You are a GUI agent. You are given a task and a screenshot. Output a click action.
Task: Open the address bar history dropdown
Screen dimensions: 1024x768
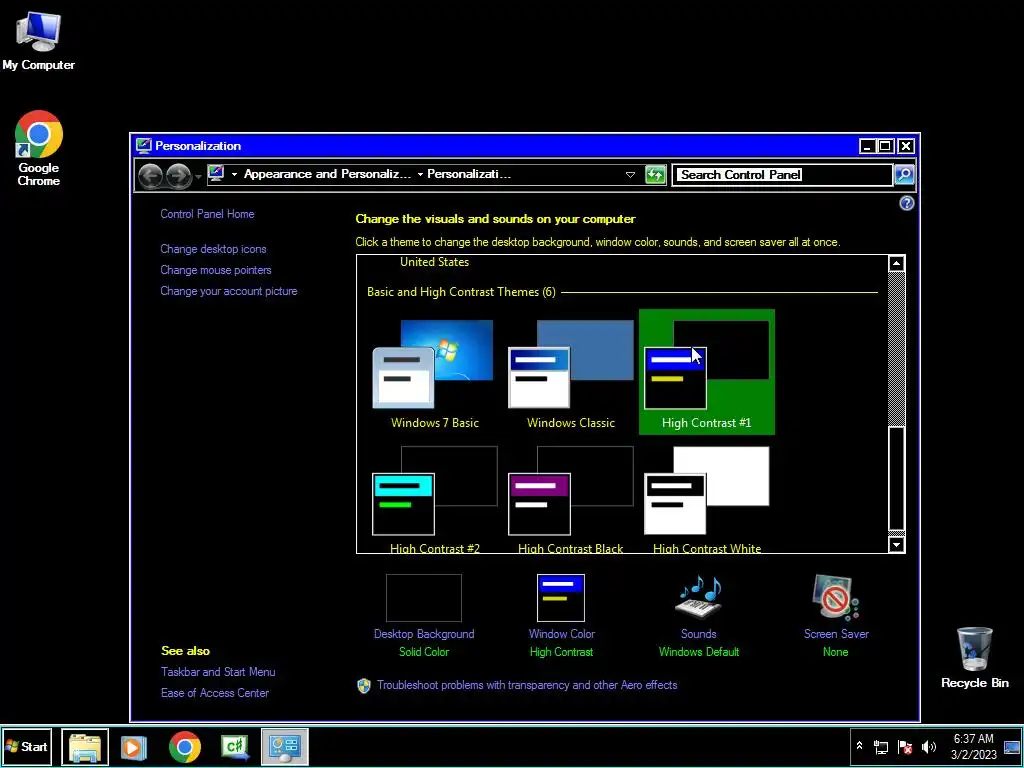point(630,174)
